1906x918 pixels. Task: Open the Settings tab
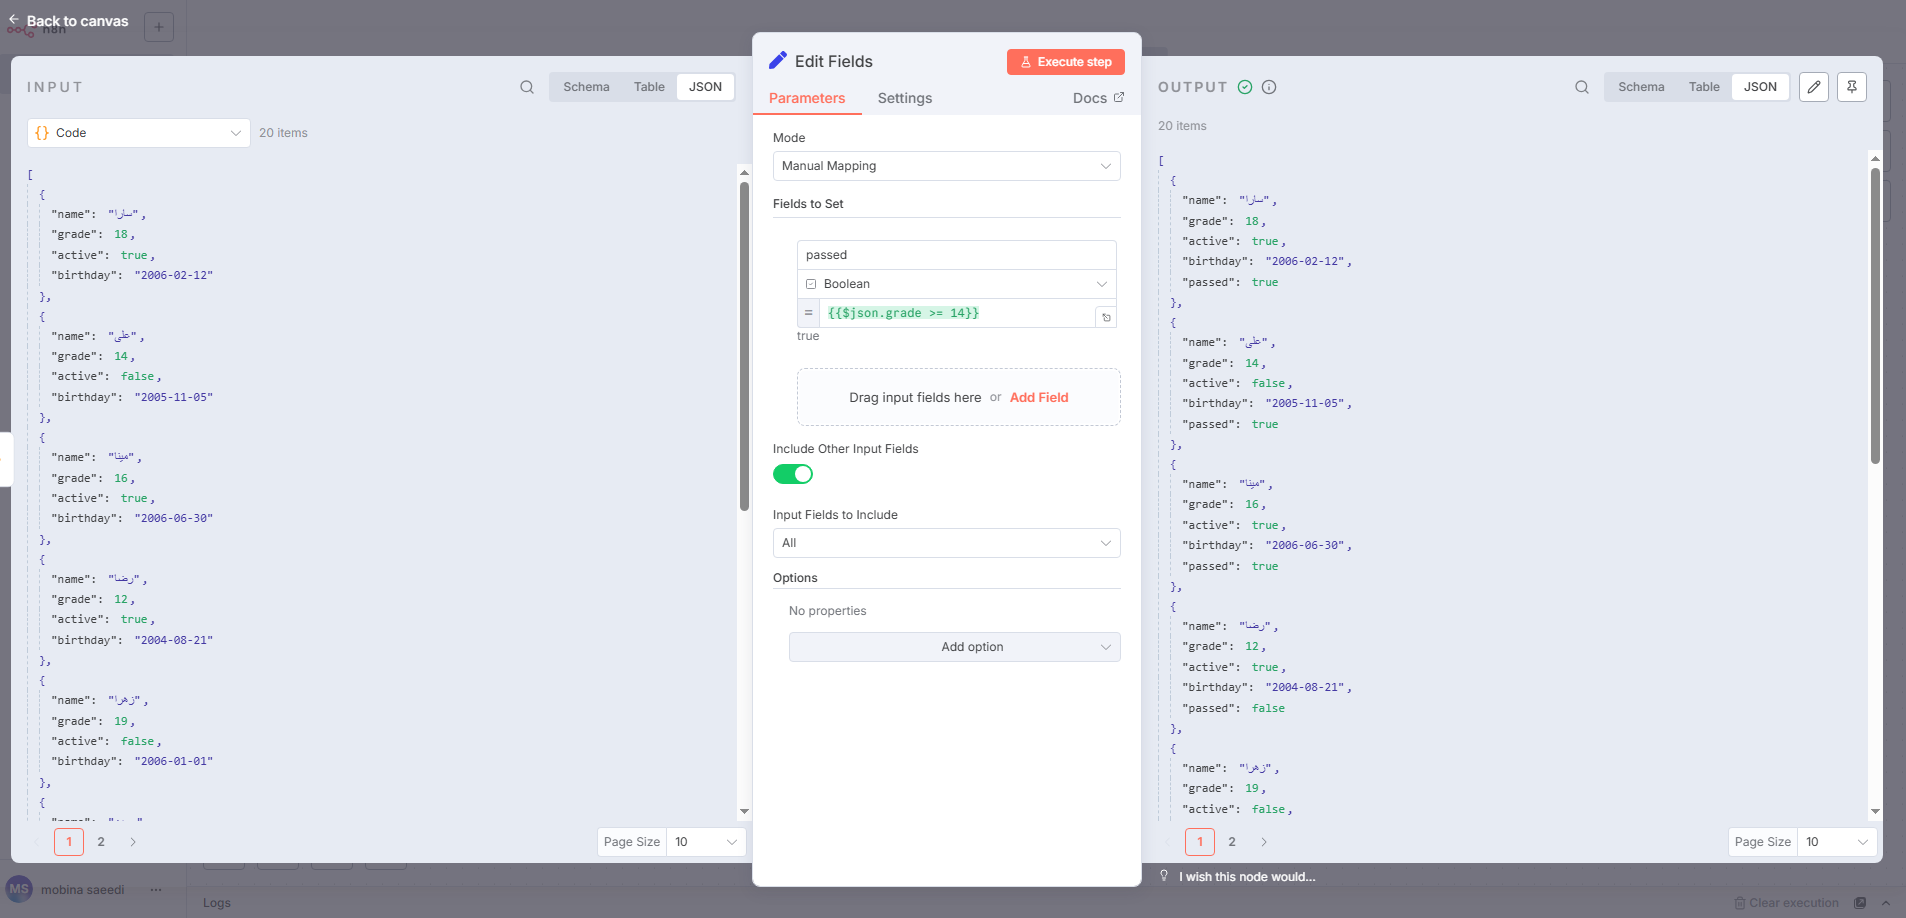point(904,98)
